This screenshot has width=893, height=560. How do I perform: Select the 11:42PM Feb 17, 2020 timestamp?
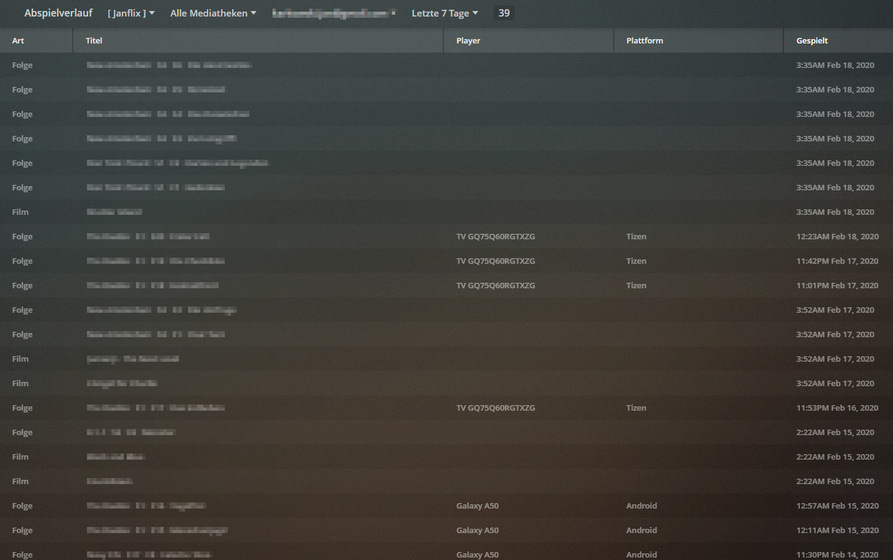tap(837, 261)
